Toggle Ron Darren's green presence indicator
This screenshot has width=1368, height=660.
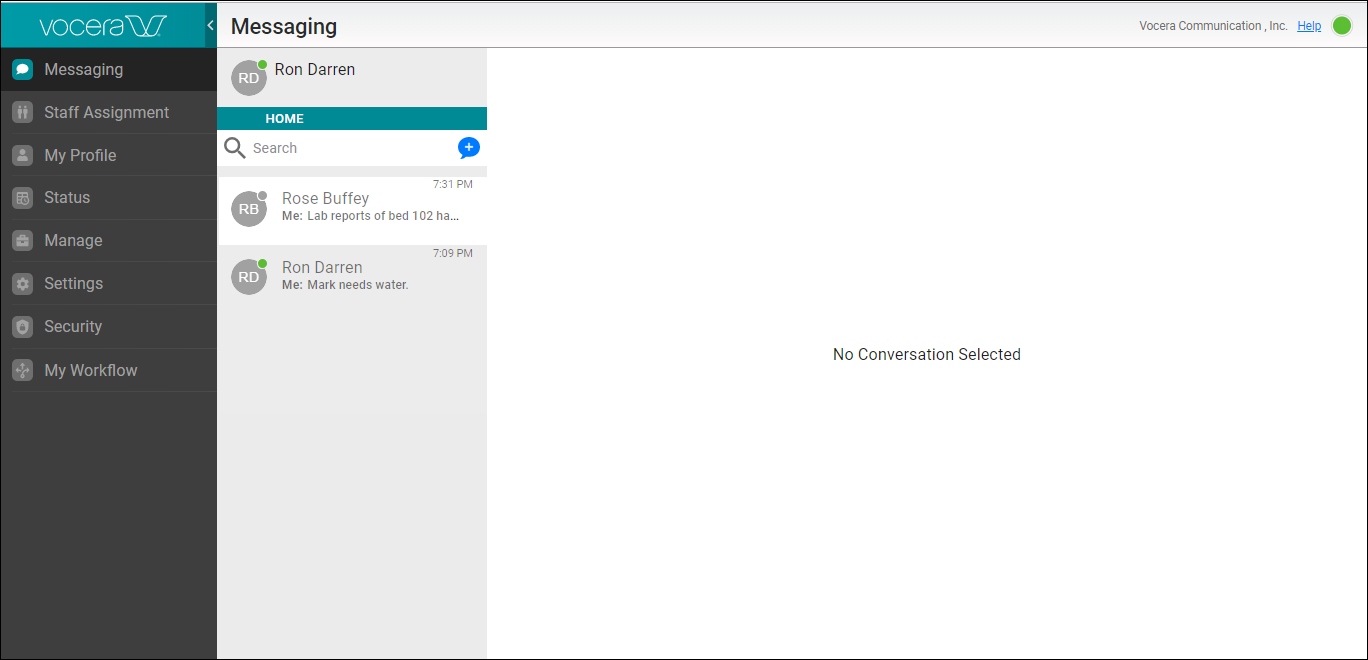point(261,63)
